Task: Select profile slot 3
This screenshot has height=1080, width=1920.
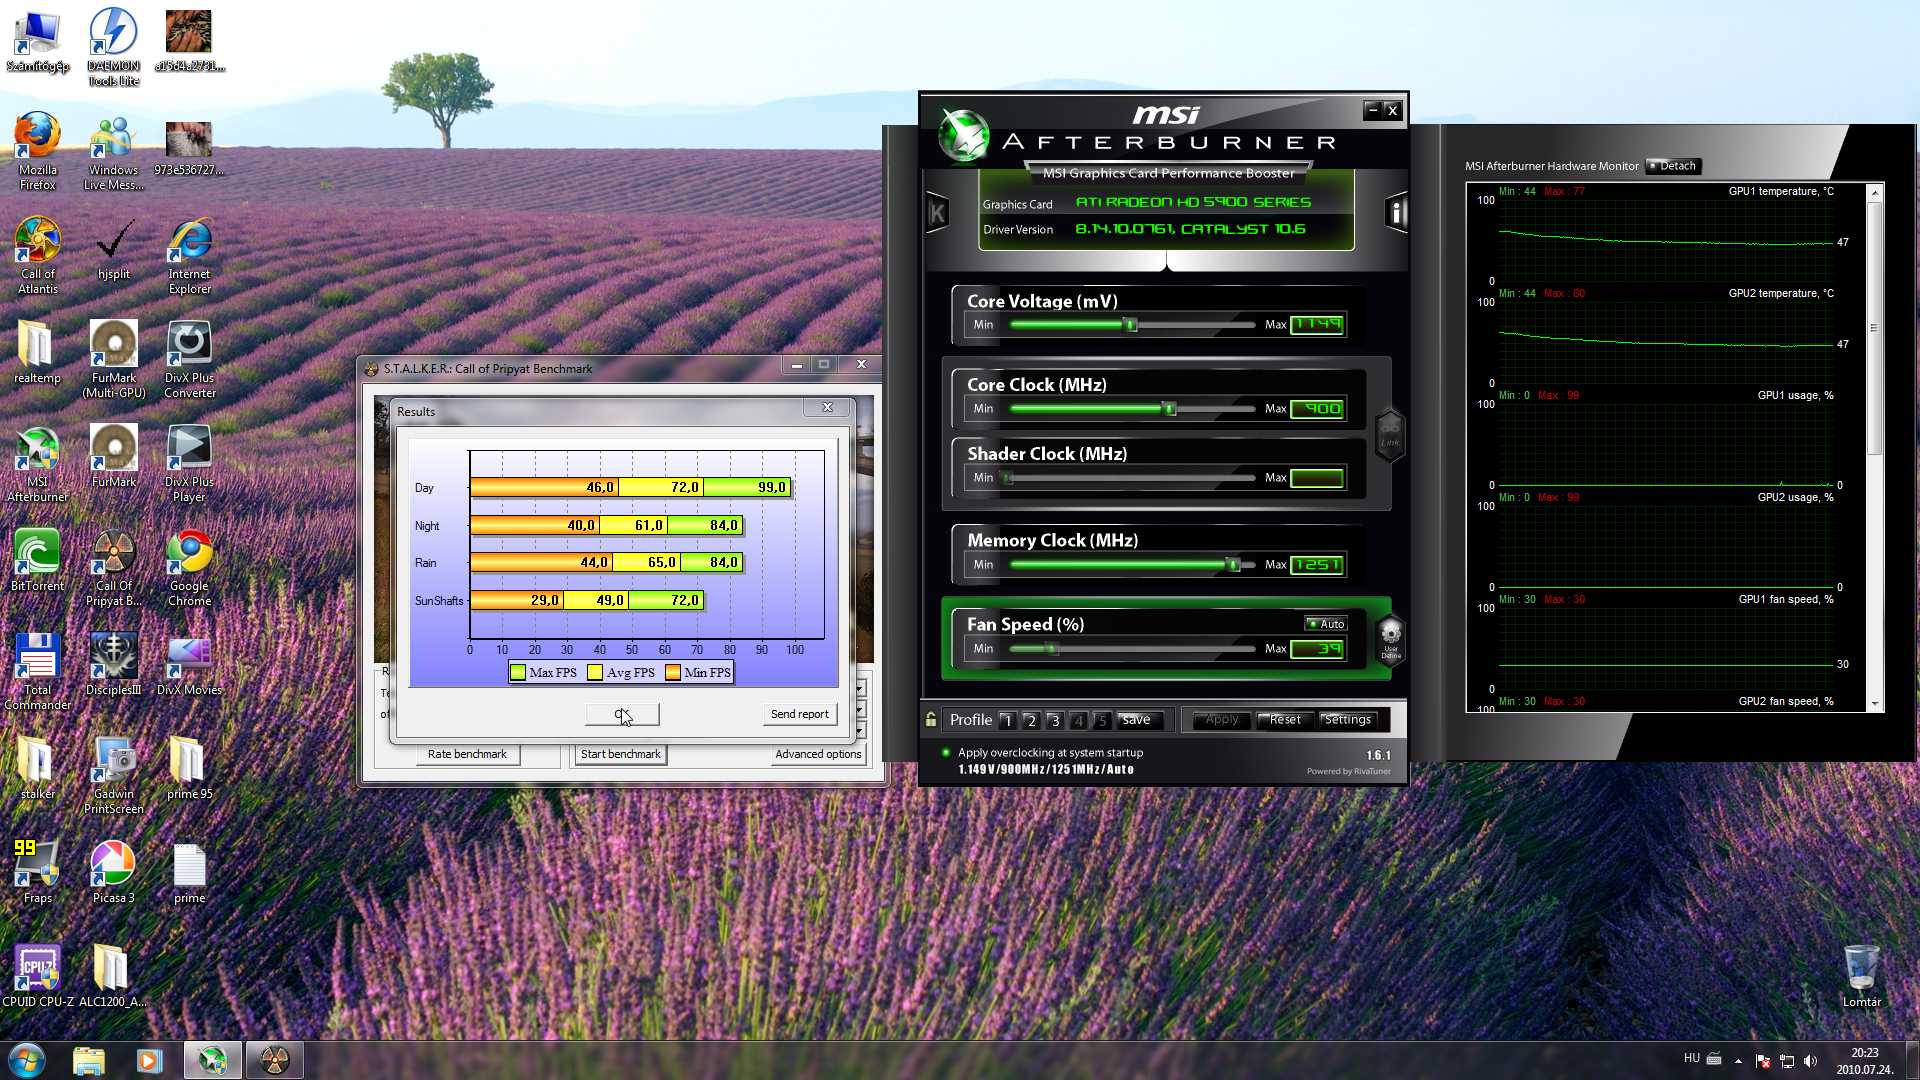Action: pos(1054,720)
